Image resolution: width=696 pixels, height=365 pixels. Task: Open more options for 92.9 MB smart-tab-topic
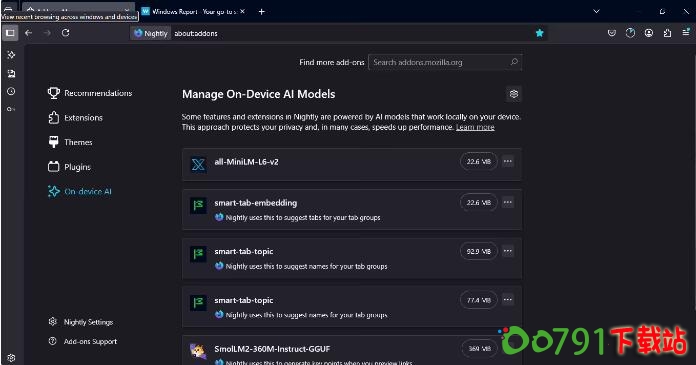[508, 251]
